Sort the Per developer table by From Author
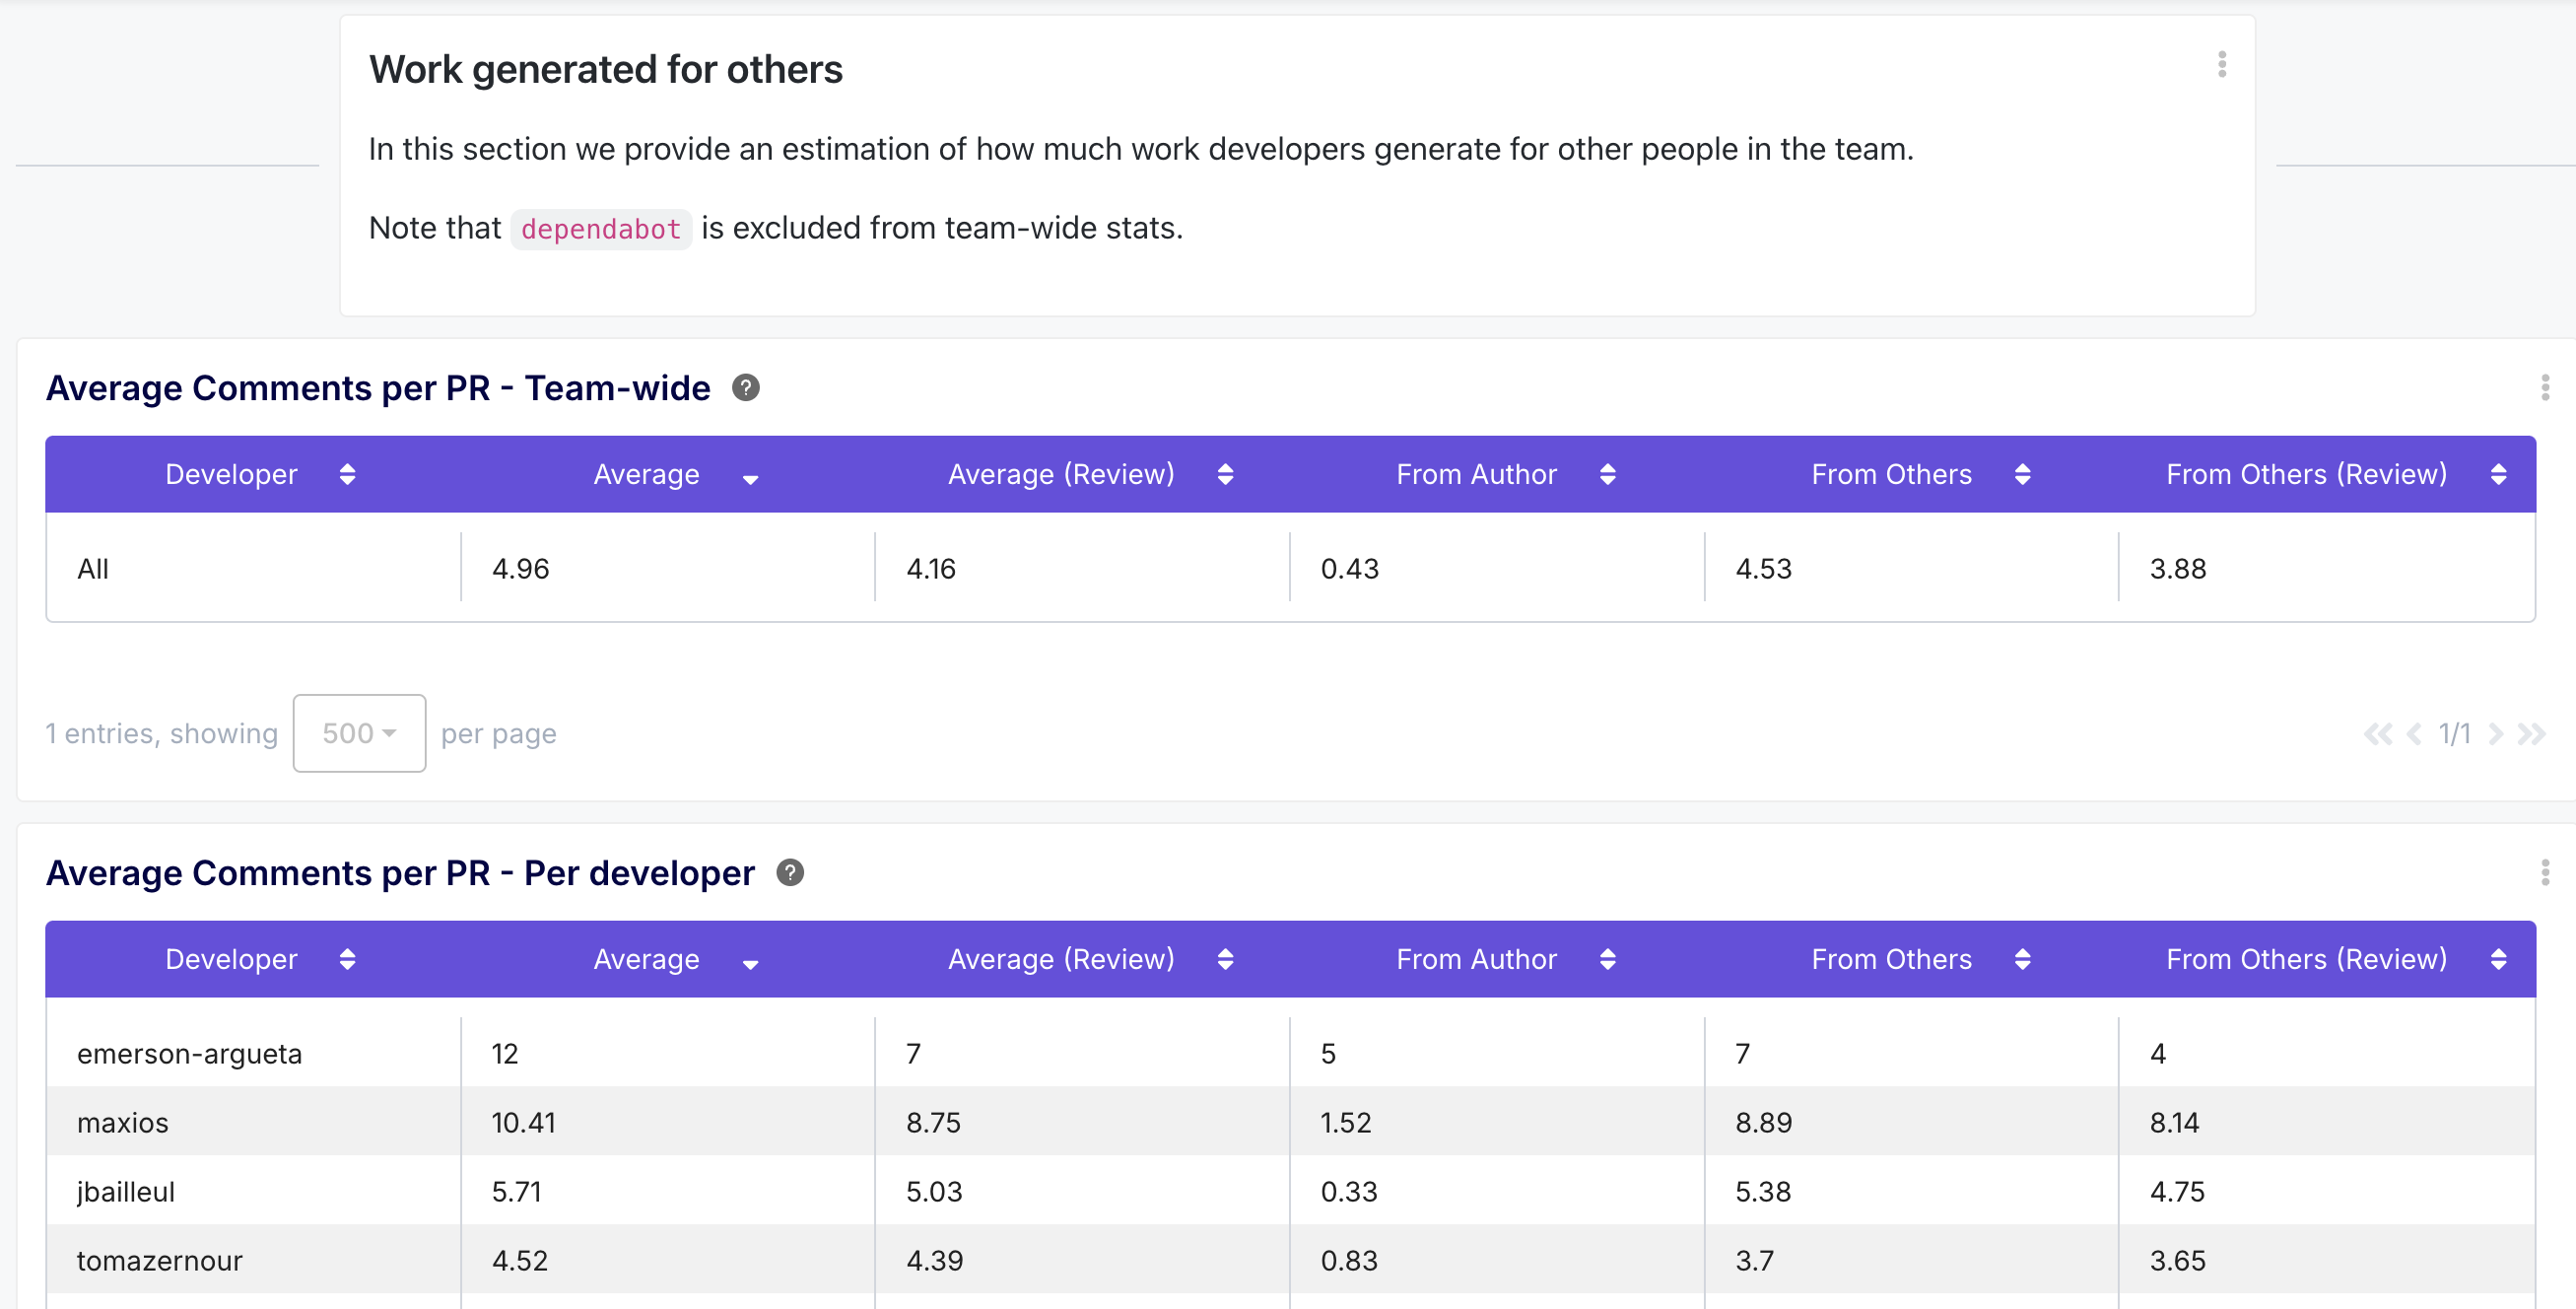 click(1607, 959)
